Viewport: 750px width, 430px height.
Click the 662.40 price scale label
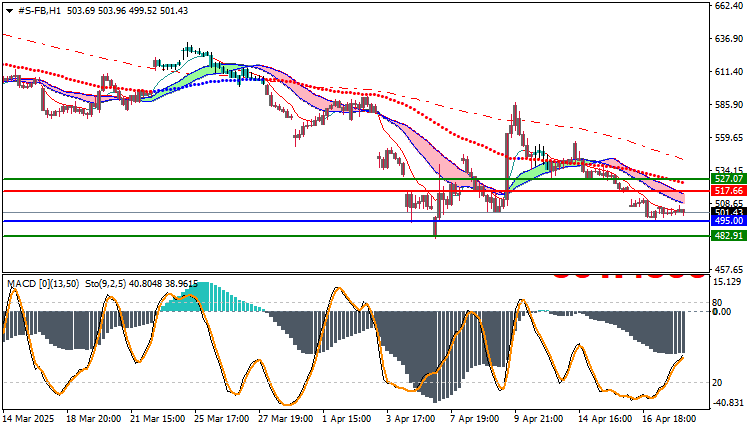click(x=728, y=6)
